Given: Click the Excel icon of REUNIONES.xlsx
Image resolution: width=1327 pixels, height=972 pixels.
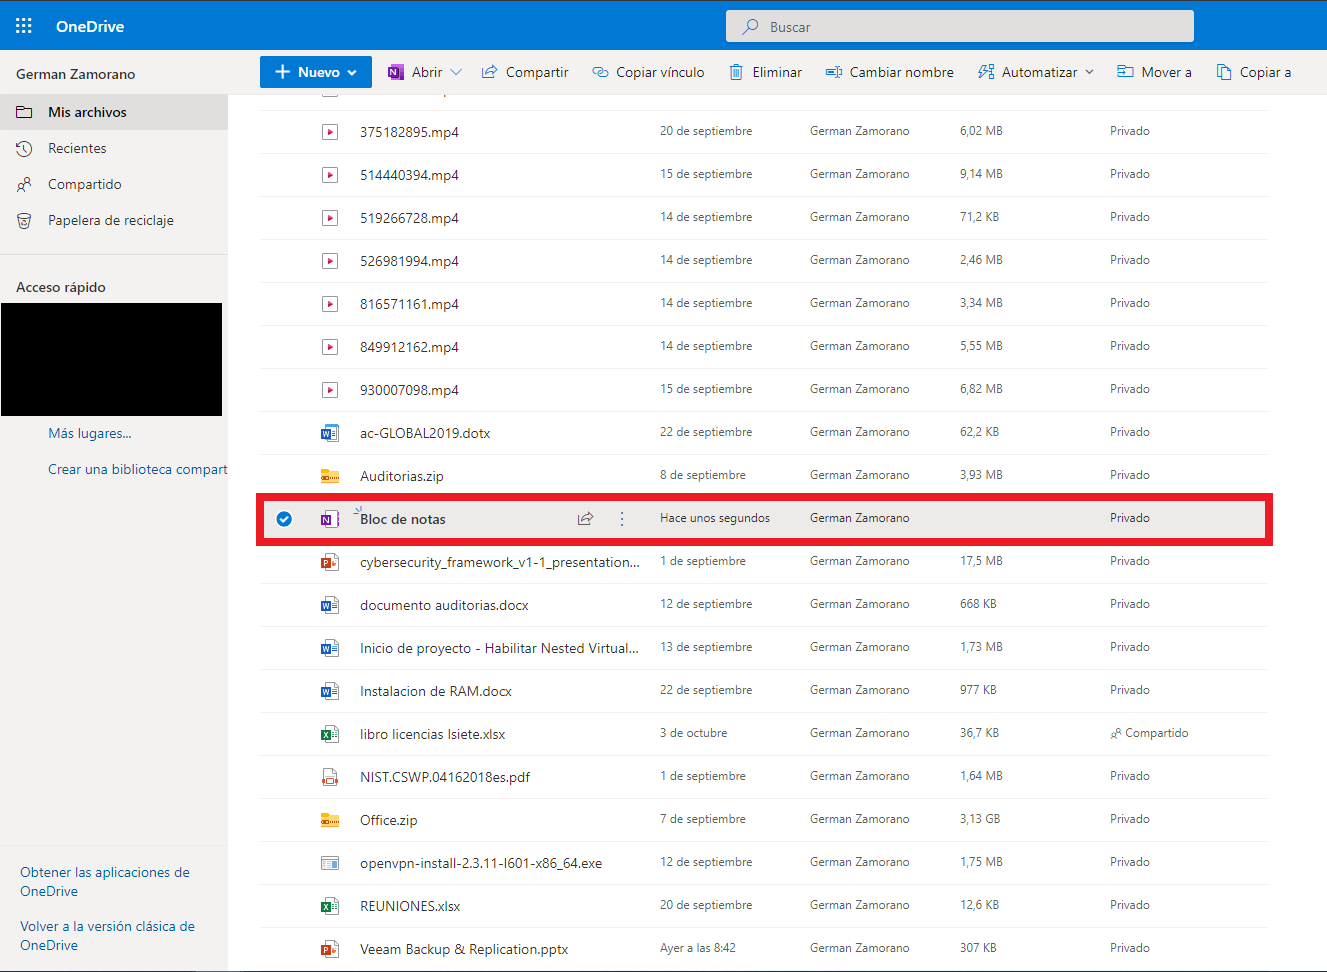Looking at the screenshot, I should point(329,906).
